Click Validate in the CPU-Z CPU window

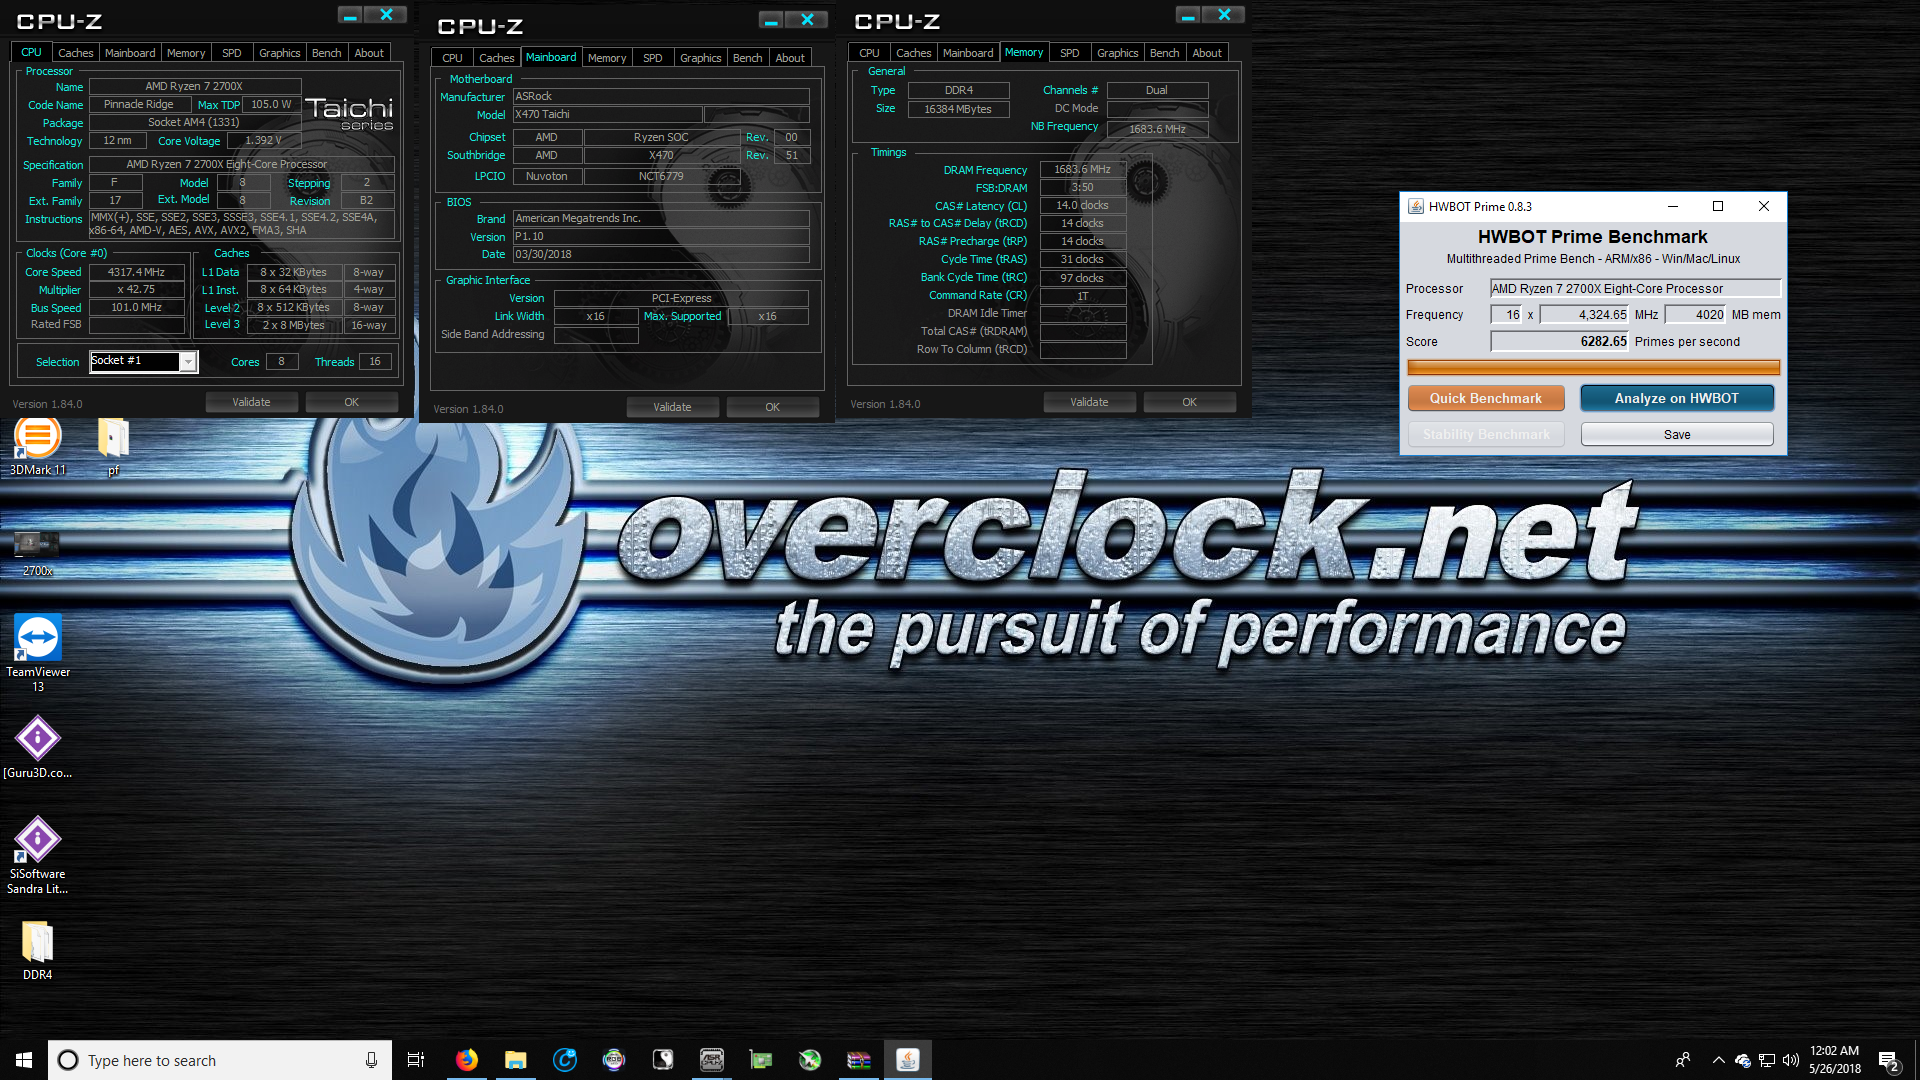click(251, 402)
